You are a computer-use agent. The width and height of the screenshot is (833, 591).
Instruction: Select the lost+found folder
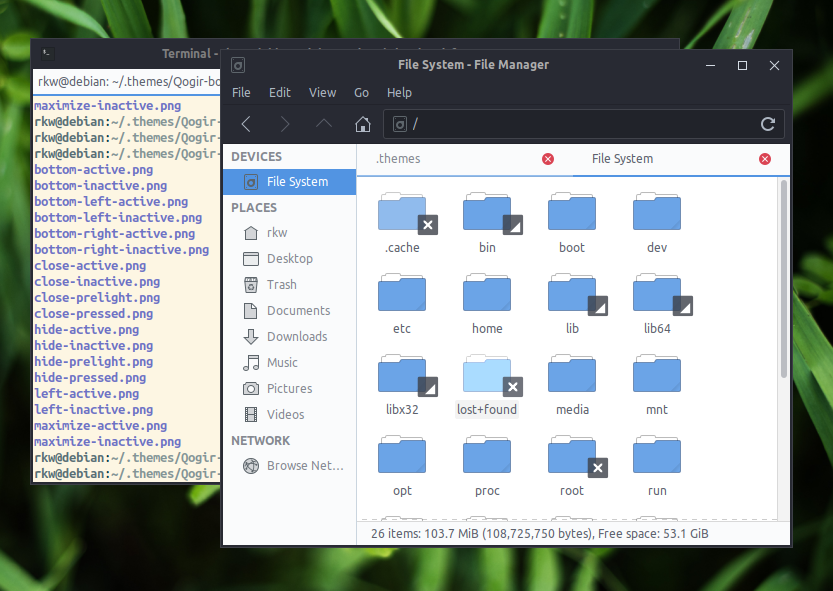487,385
